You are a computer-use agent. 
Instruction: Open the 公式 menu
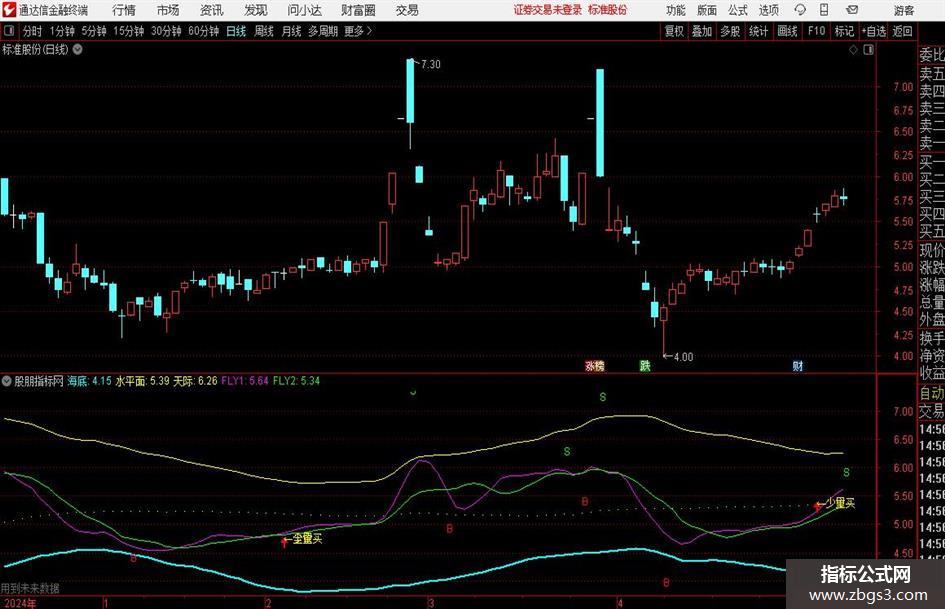click(x=738, y=10)
